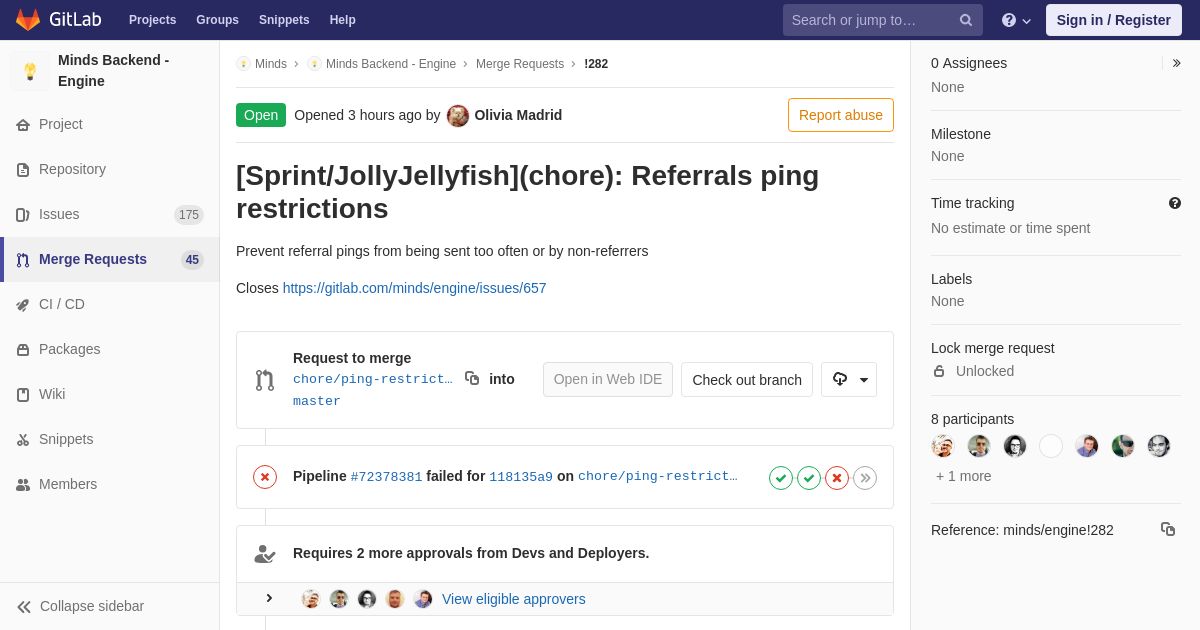Expand the eligible approvers list chevron
Viewport: 1200px width, 630px height.
pos(269,598)
